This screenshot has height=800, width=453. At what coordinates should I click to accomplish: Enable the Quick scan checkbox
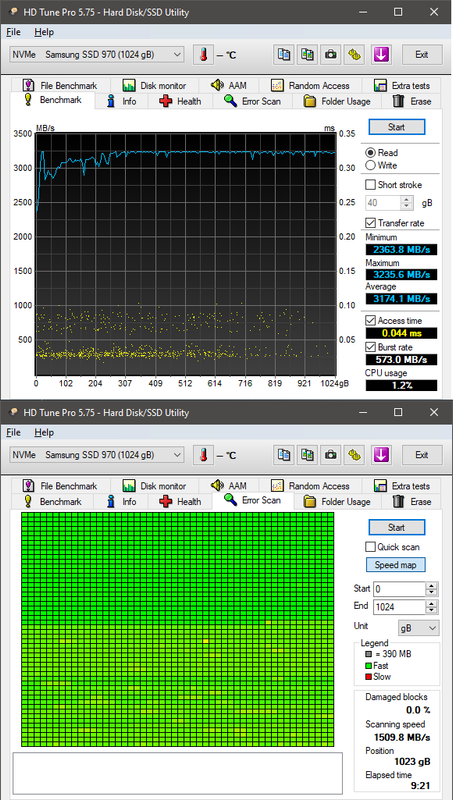point(370,547)
